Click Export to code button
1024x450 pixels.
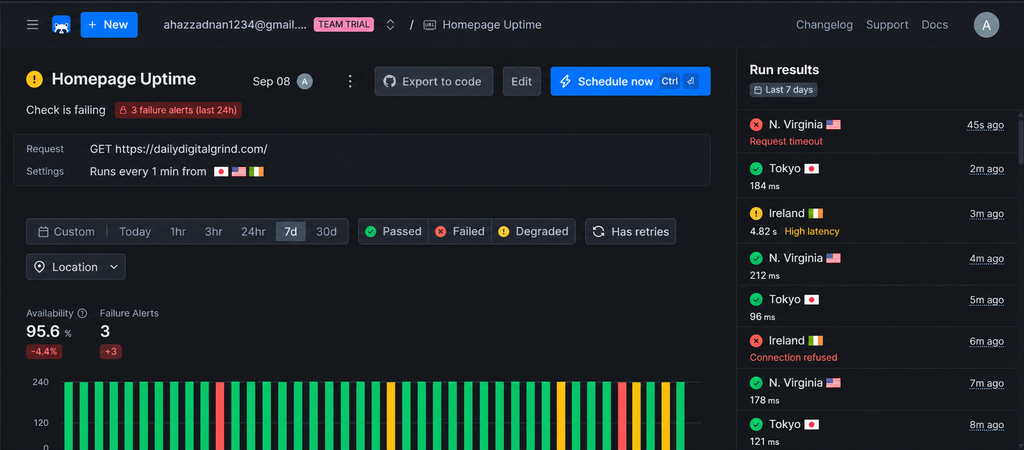pyautogui.click(x=434, y=81)
